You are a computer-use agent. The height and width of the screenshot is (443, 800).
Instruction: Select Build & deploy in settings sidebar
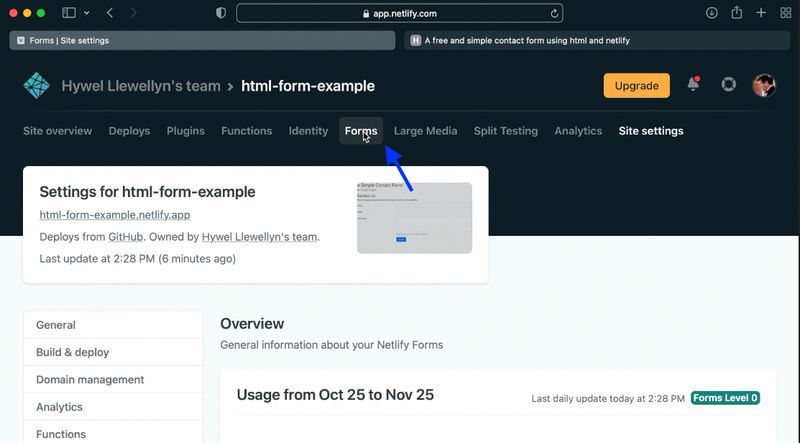[113, 352]
